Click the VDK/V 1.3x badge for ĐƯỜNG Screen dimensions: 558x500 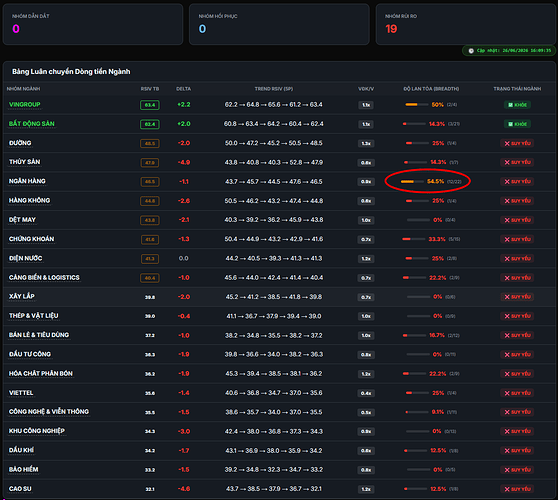tap(366, 143)
